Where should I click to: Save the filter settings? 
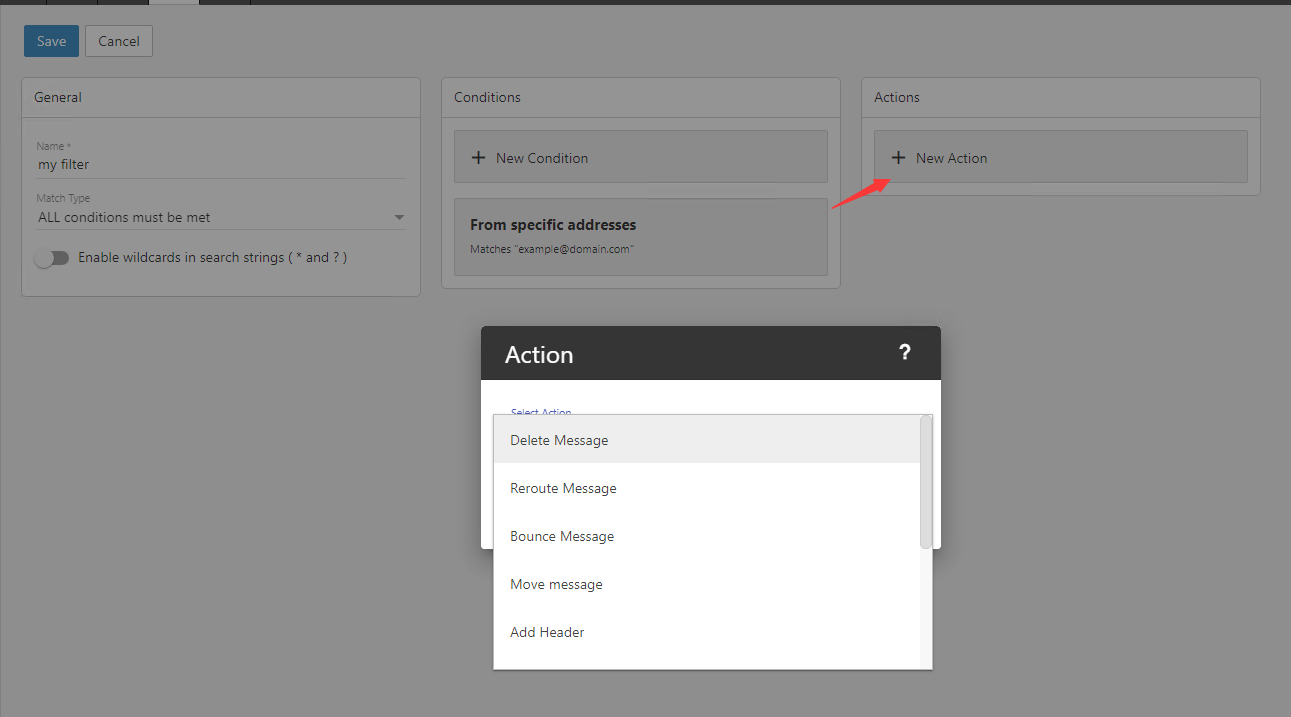[x=51, y=41]
